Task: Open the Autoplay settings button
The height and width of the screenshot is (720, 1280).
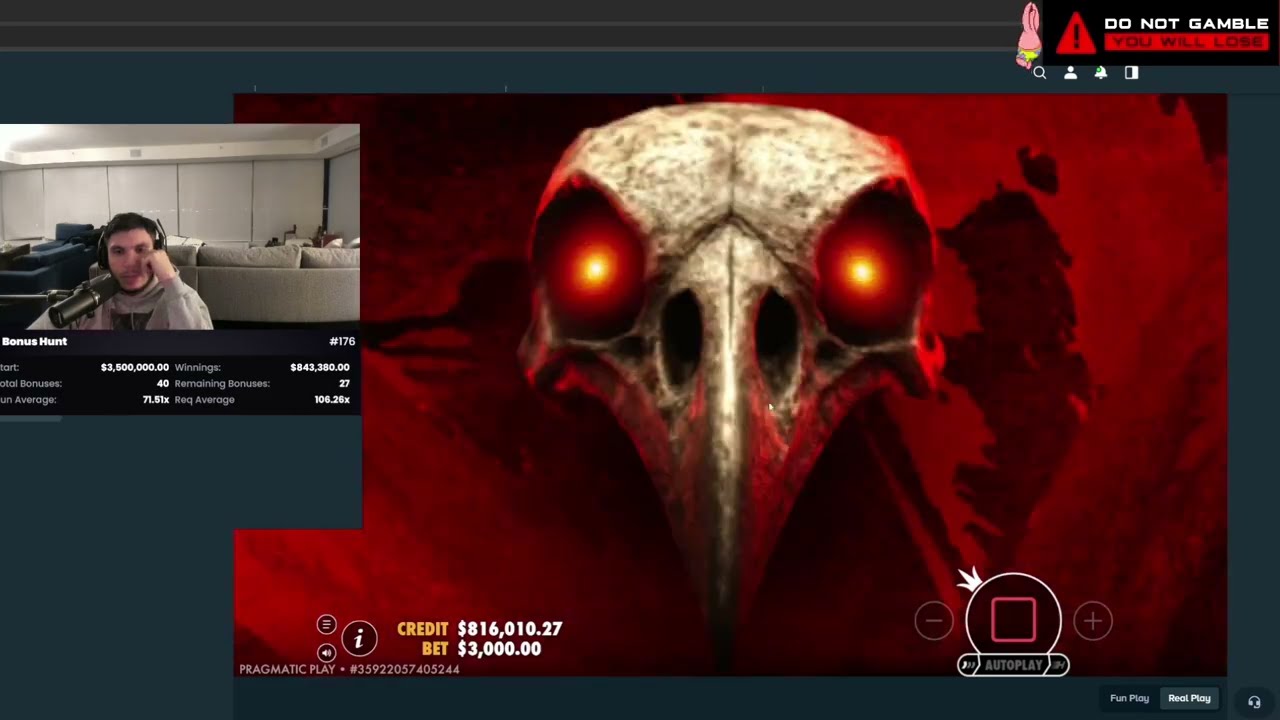Action: point(1013,665)
